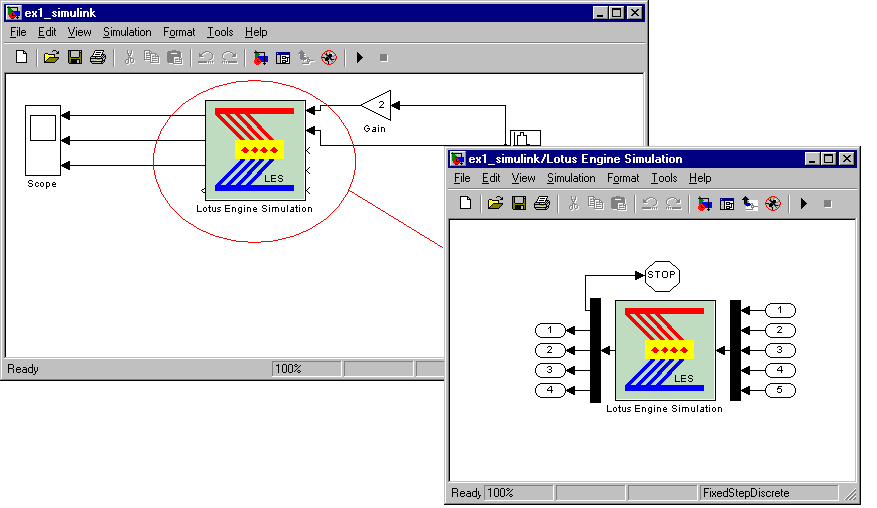The height and width of the screenshot is (508, 877).
Task: Open Simulation menu in Lotus Engine Simulation window
Action: point(571,178)
